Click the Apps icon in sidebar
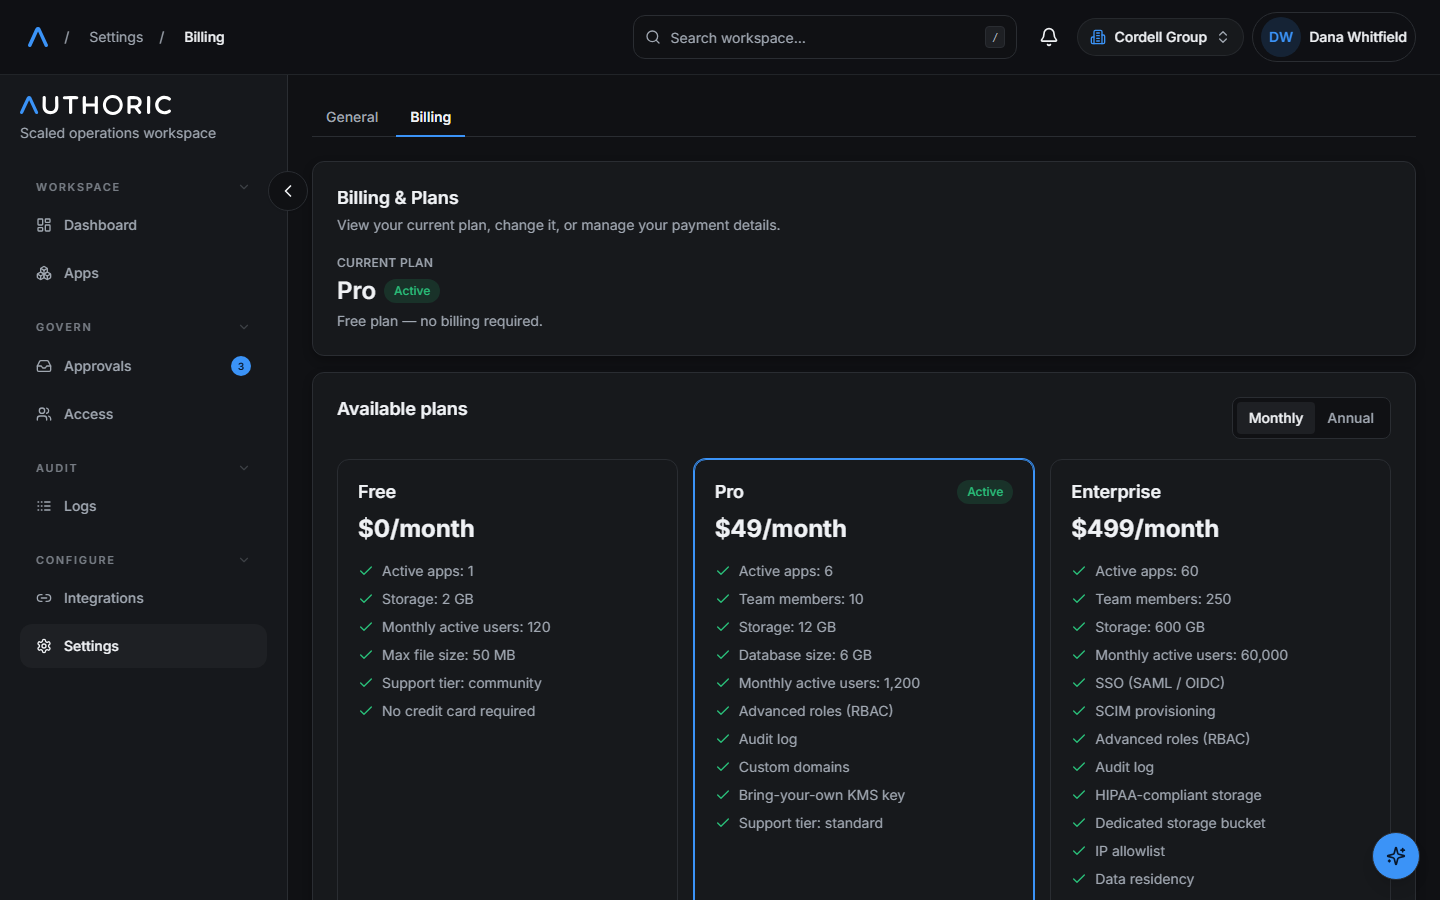This screenshot has width=1440, height=900. (44, 273)
